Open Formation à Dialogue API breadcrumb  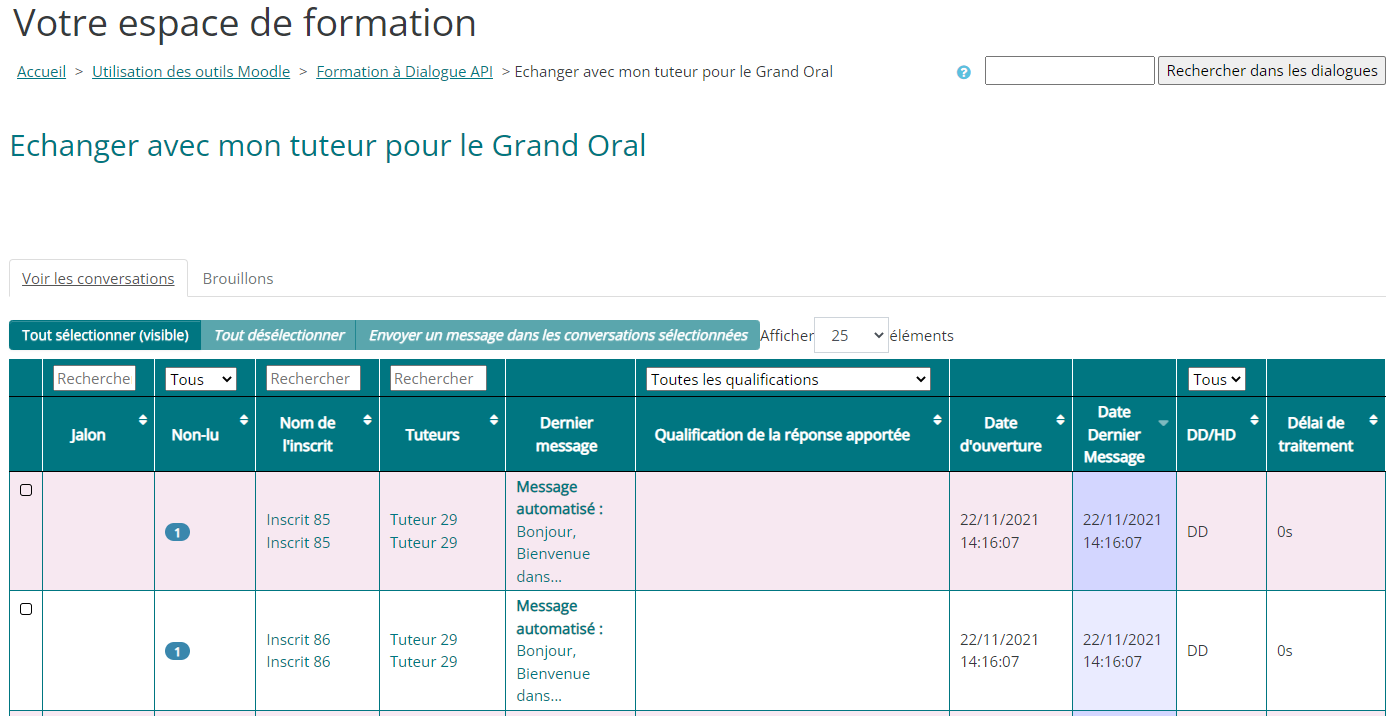[404, 72]
